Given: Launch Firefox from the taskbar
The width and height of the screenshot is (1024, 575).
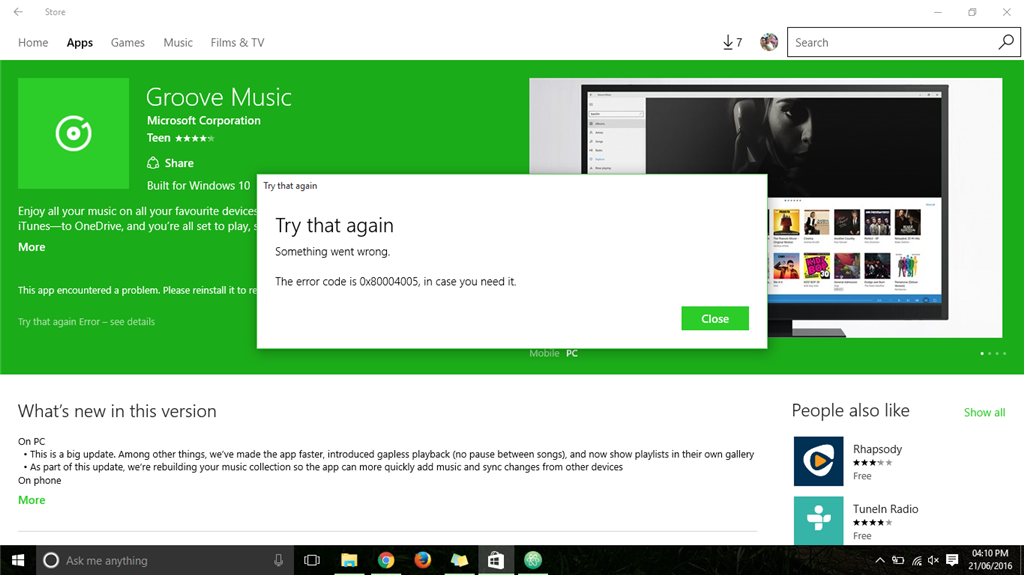Looking at the screenshot, I should (x=423, y=560).
